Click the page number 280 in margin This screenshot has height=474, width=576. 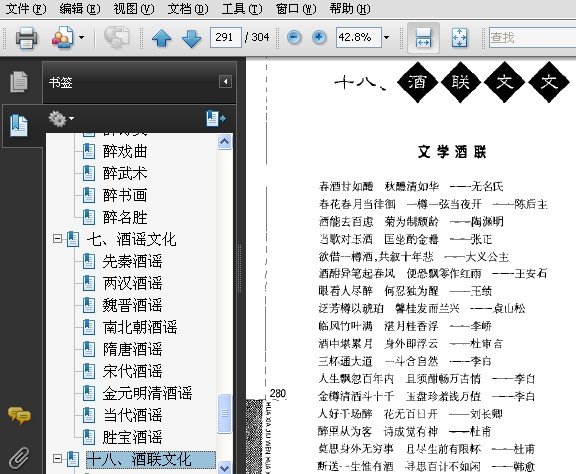(x=278, y=394)
